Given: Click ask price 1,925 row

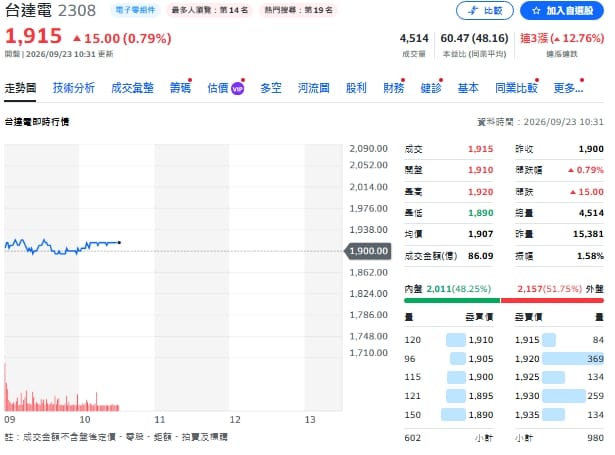Looking at the screenshot, I should [x=559, y=377].
